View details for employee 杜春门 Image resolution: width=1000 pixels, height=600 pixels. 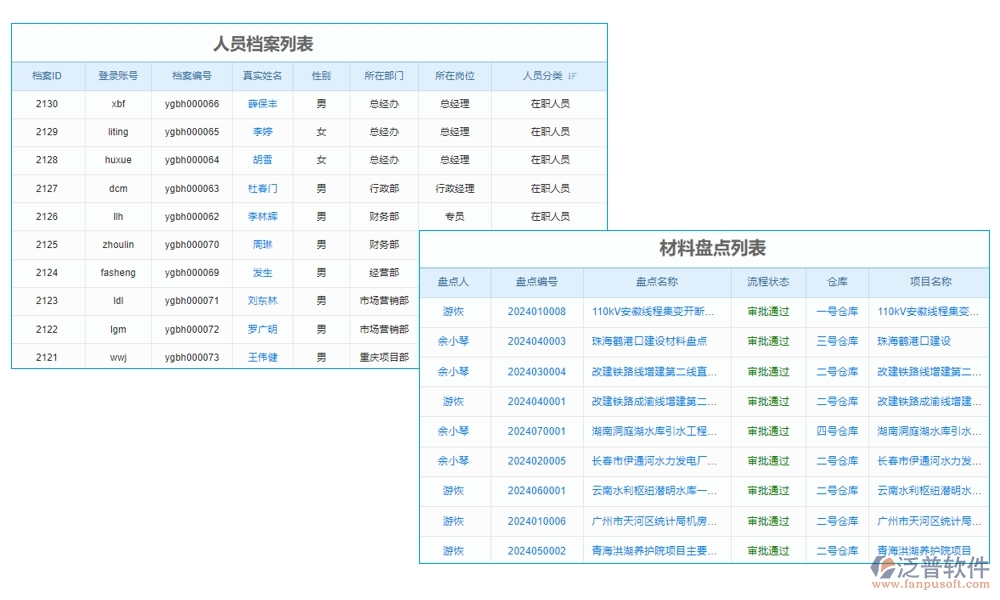261,187
